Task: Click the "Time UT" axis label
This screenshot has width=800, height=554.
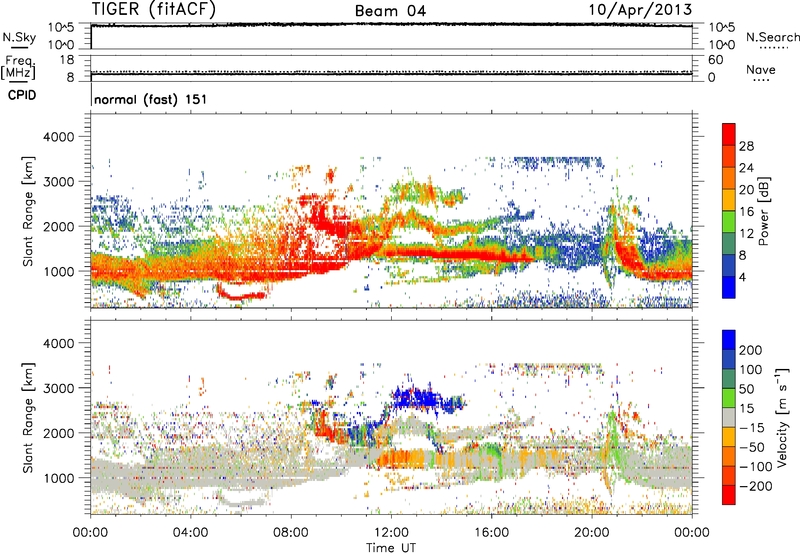Action: [x=391, y=548]
